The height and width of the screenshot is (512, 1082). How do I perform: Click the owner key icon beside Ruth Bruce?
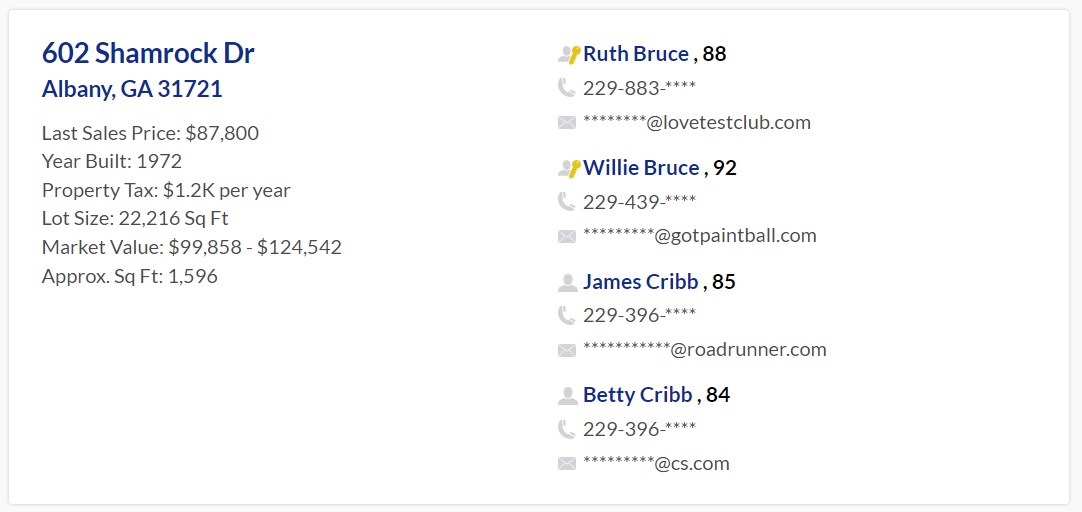569,55
